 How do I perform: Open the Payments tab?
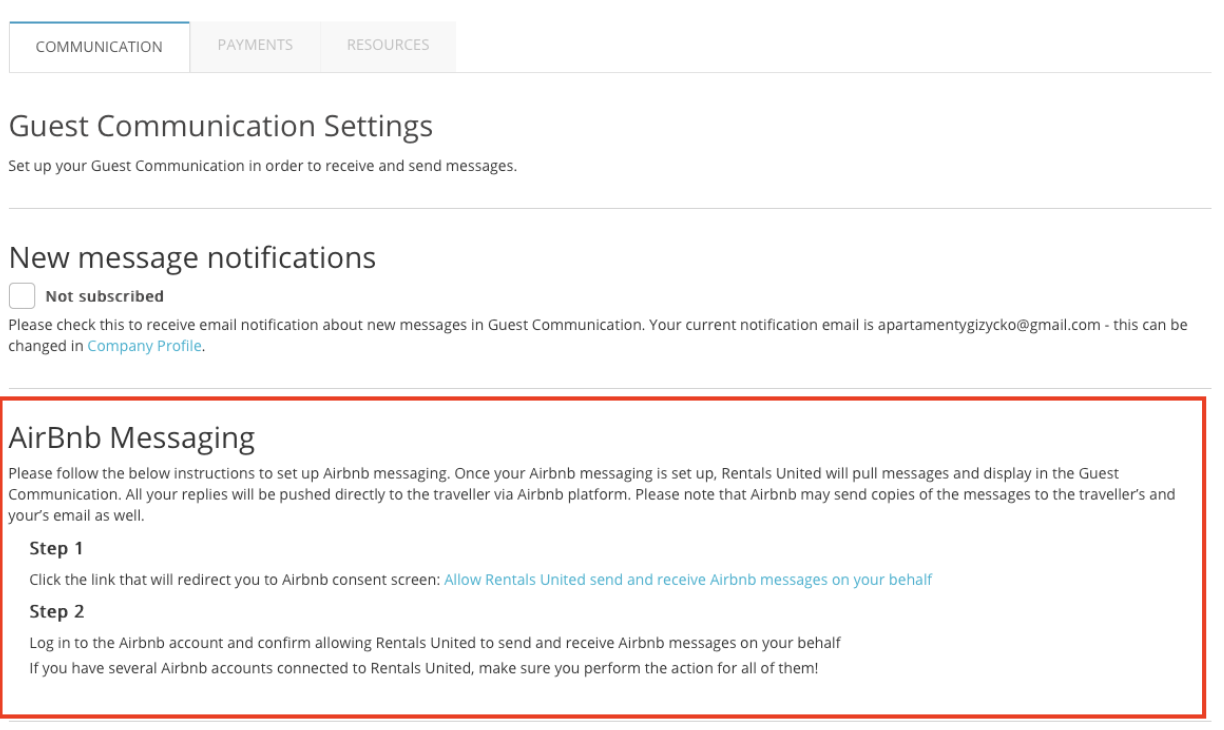[x=255, y=45]
